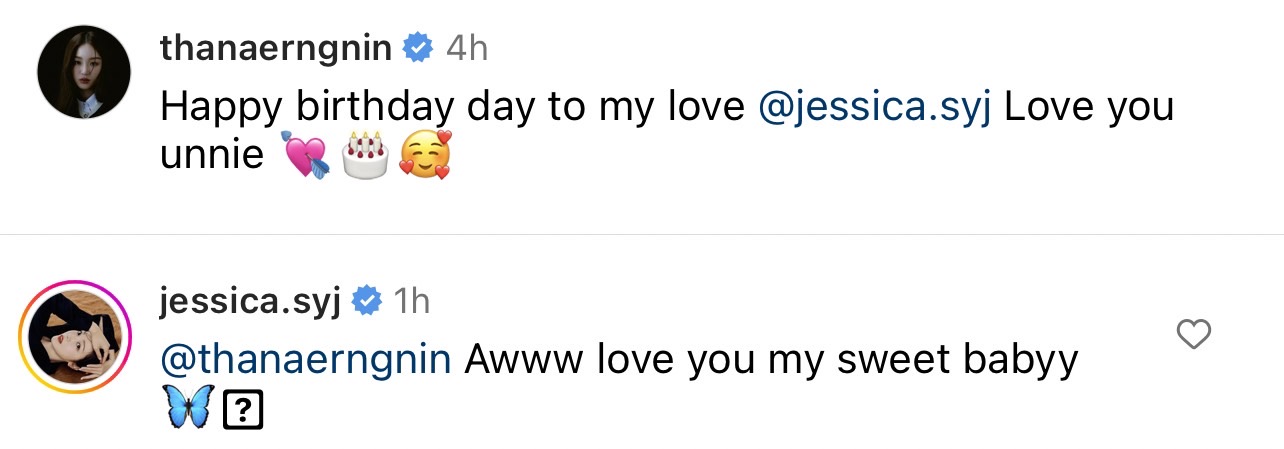Screen dimensions: 1284x449
Task: Click the thanaerngnin username
Action: 276,47
